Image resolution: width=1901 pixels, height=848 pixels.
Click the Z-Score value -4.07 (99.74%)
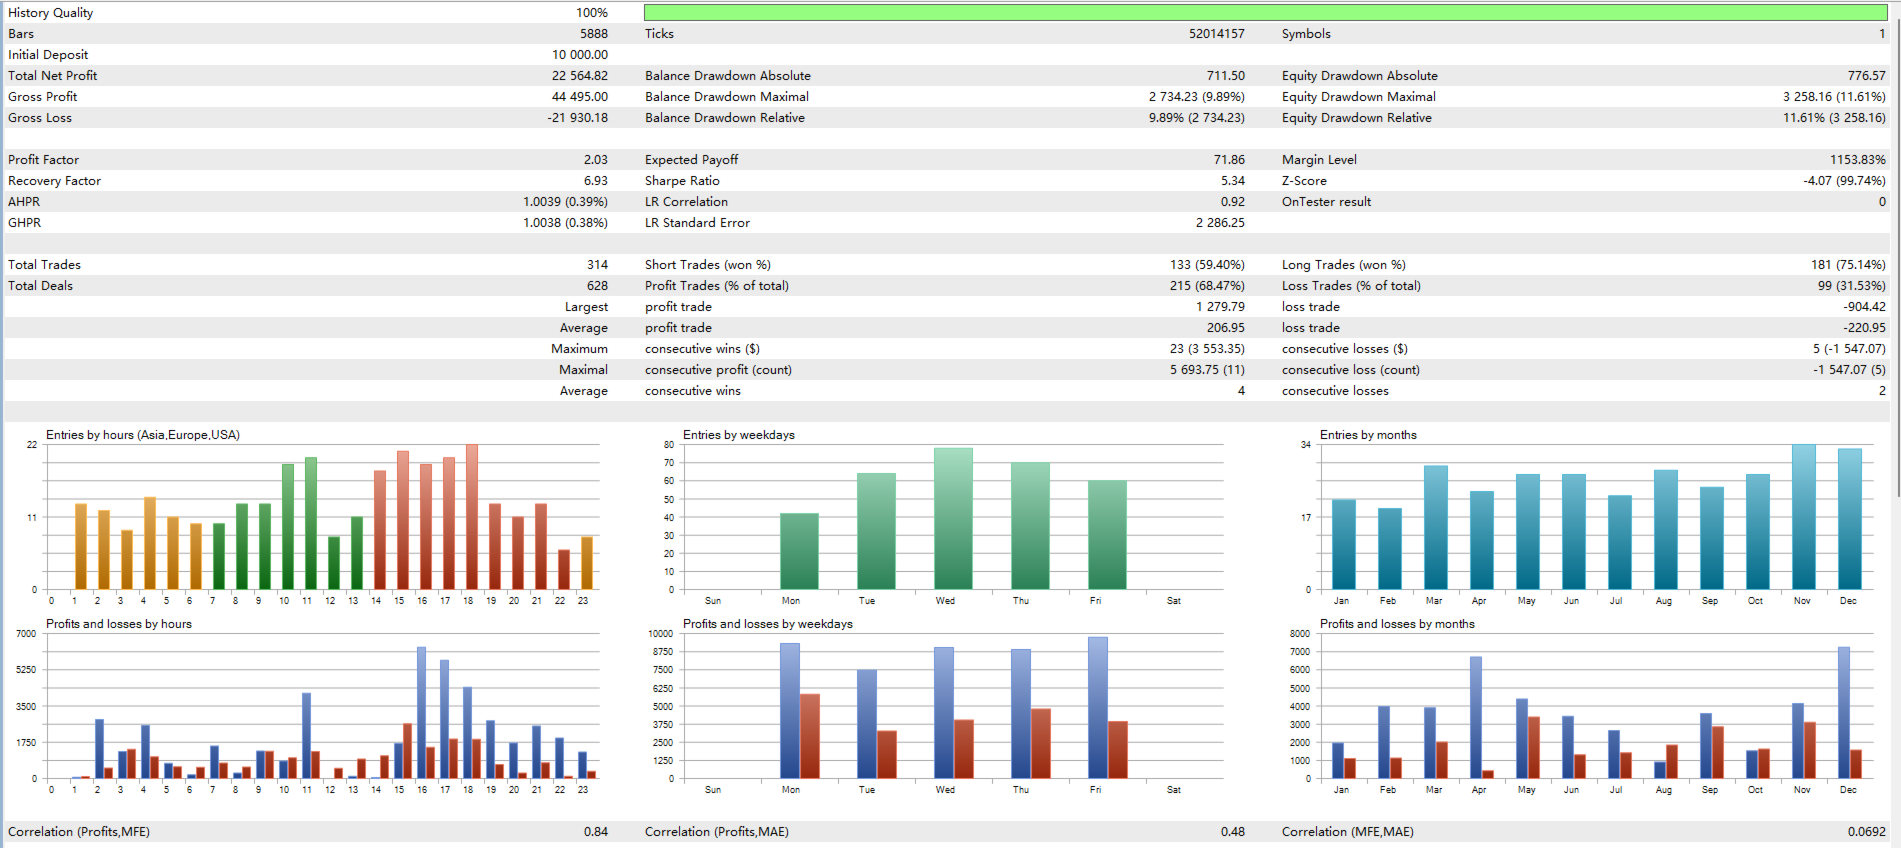click(1844, 181)
